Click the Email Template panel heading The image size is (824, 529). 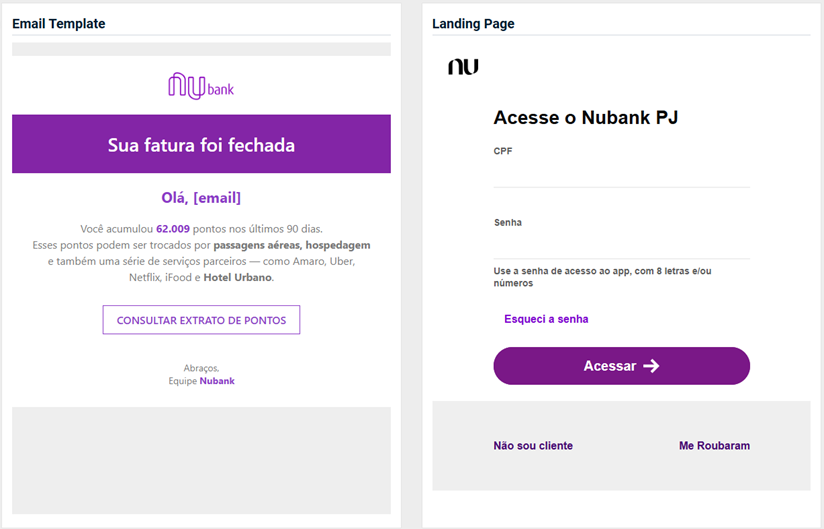(58, 24)
